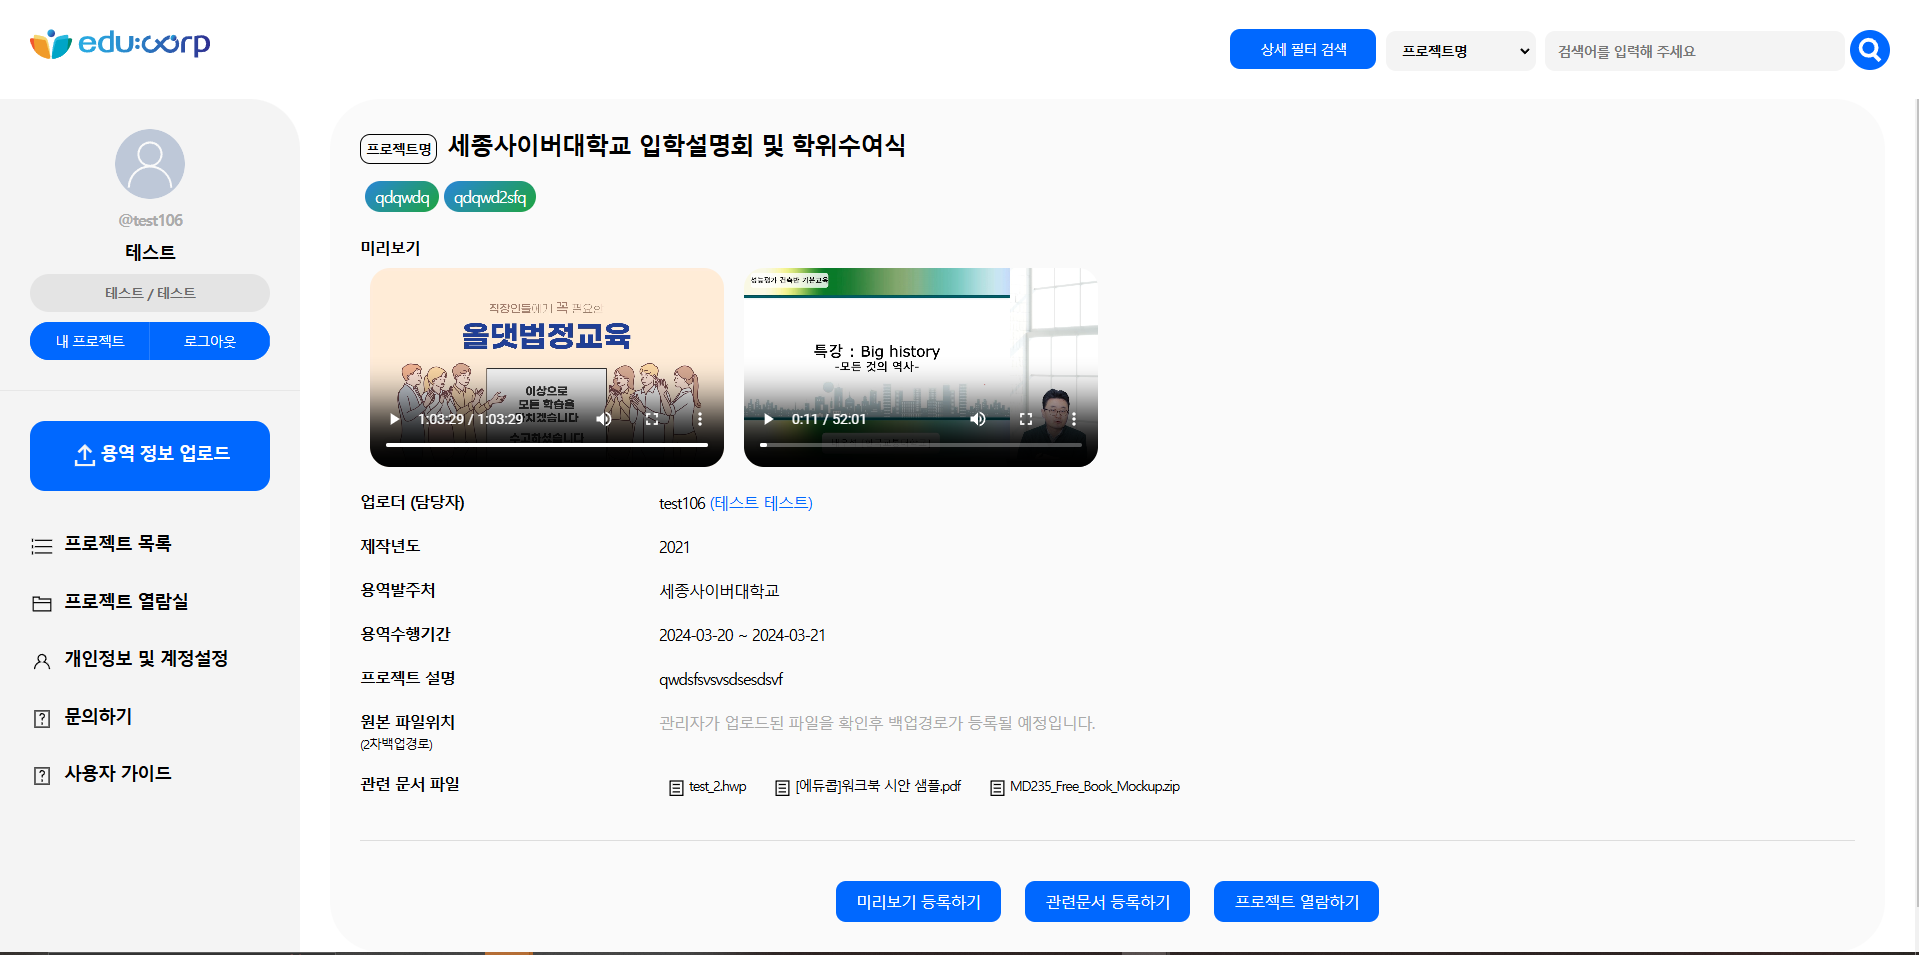The image size is (1919, 955).
Task: Enter fullscreen on the 올댓법정교육 video
Action: pos(652,419)
